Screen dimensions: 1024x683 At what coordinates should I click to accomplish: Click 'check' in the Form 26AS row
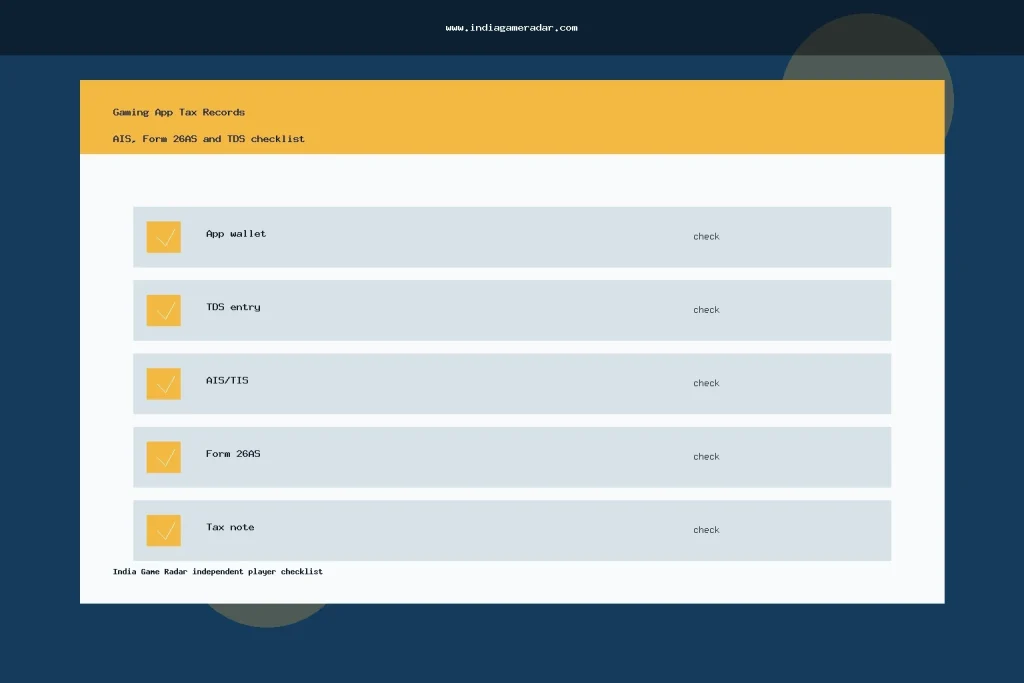point(706,456)
